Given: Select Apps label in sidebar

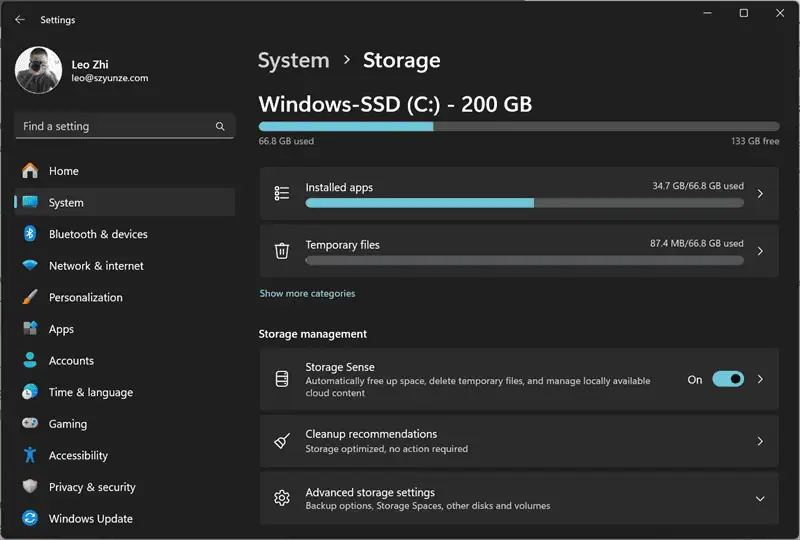Looking at the screenshot, I should (x=61, y=329).
